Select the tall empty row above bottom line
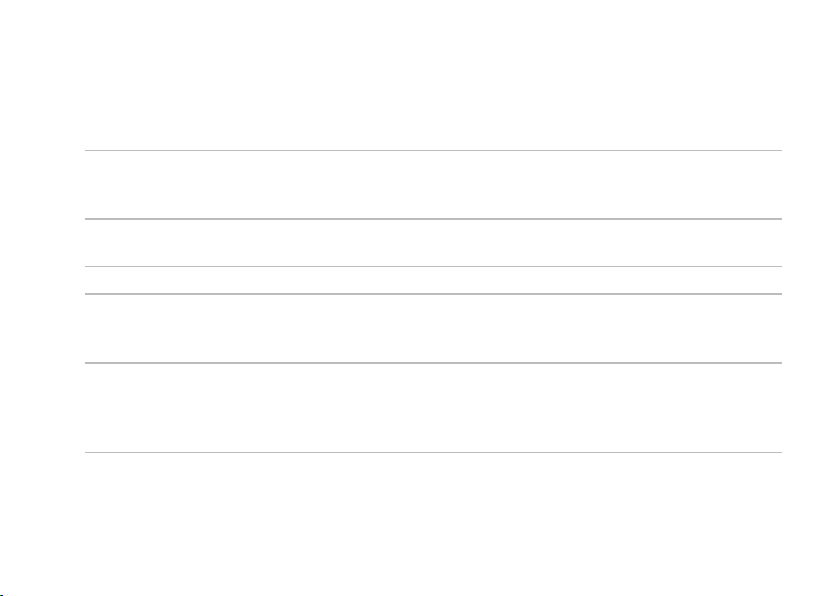This screenshot has height=596, width=840. (x=433, y=408)
